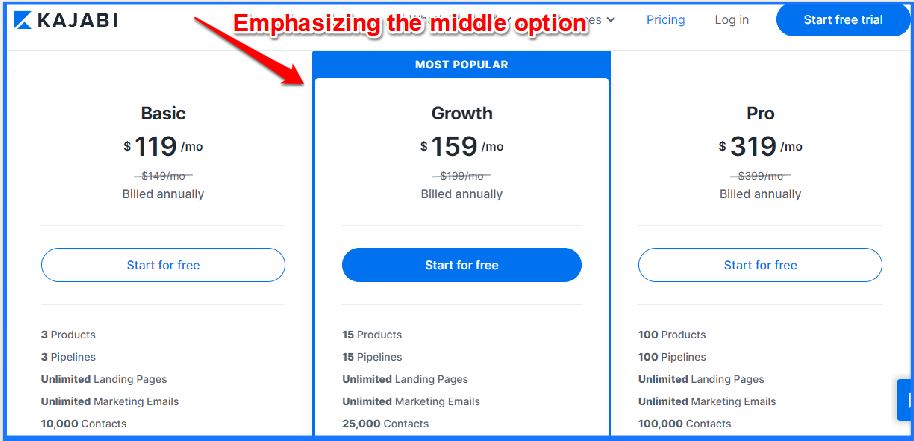Click Start for free under Basic plan
This screenshot has height=441, width=914.
pos(163,265)
